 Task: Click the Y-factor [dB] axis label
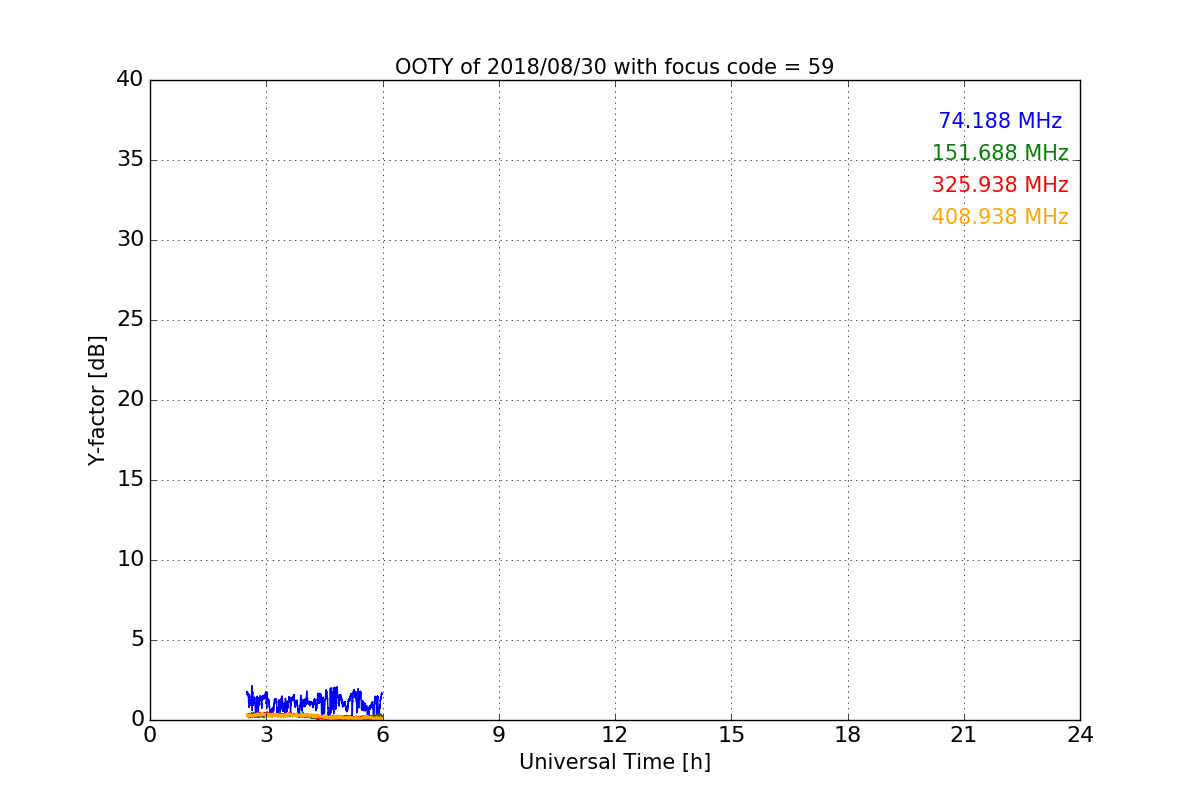coord(97,400)
